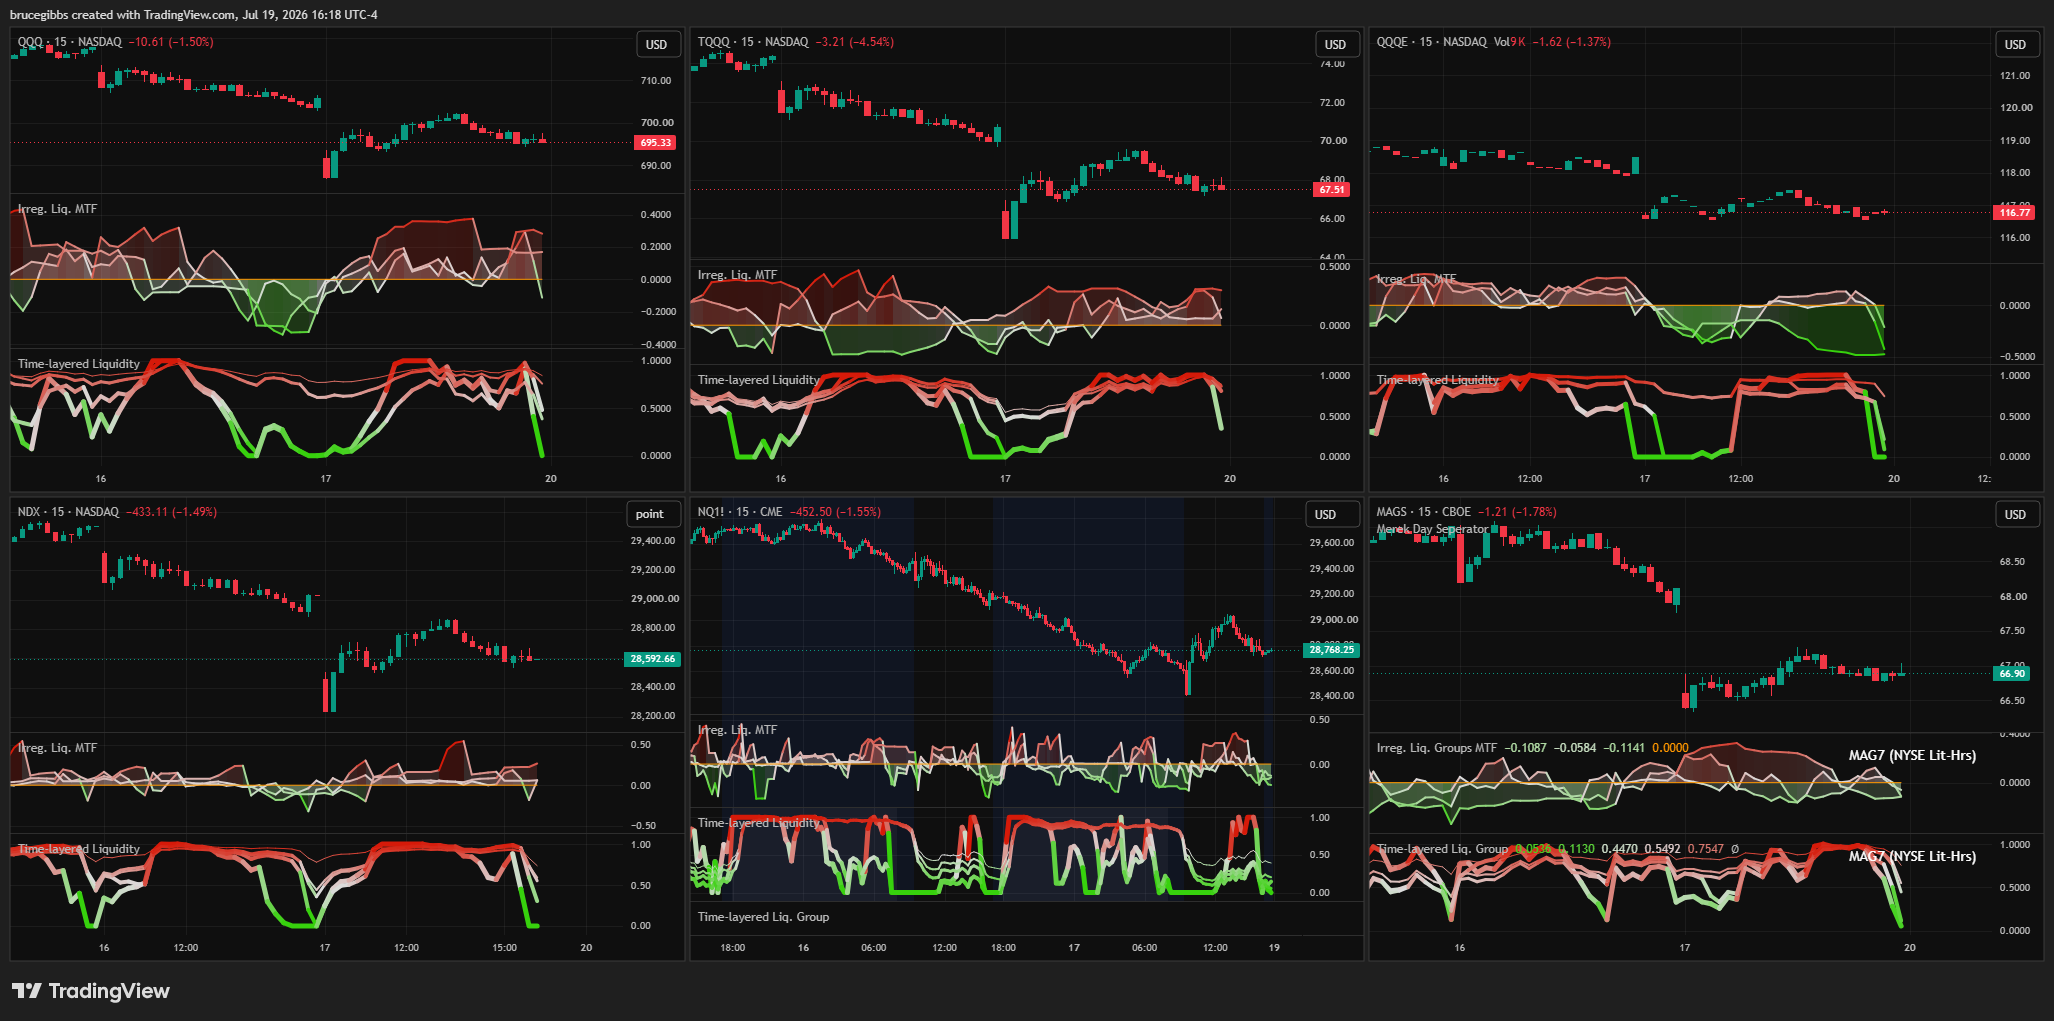Click the 0.7547 indicator value in MAGS chart

[x=1705, y=849]
